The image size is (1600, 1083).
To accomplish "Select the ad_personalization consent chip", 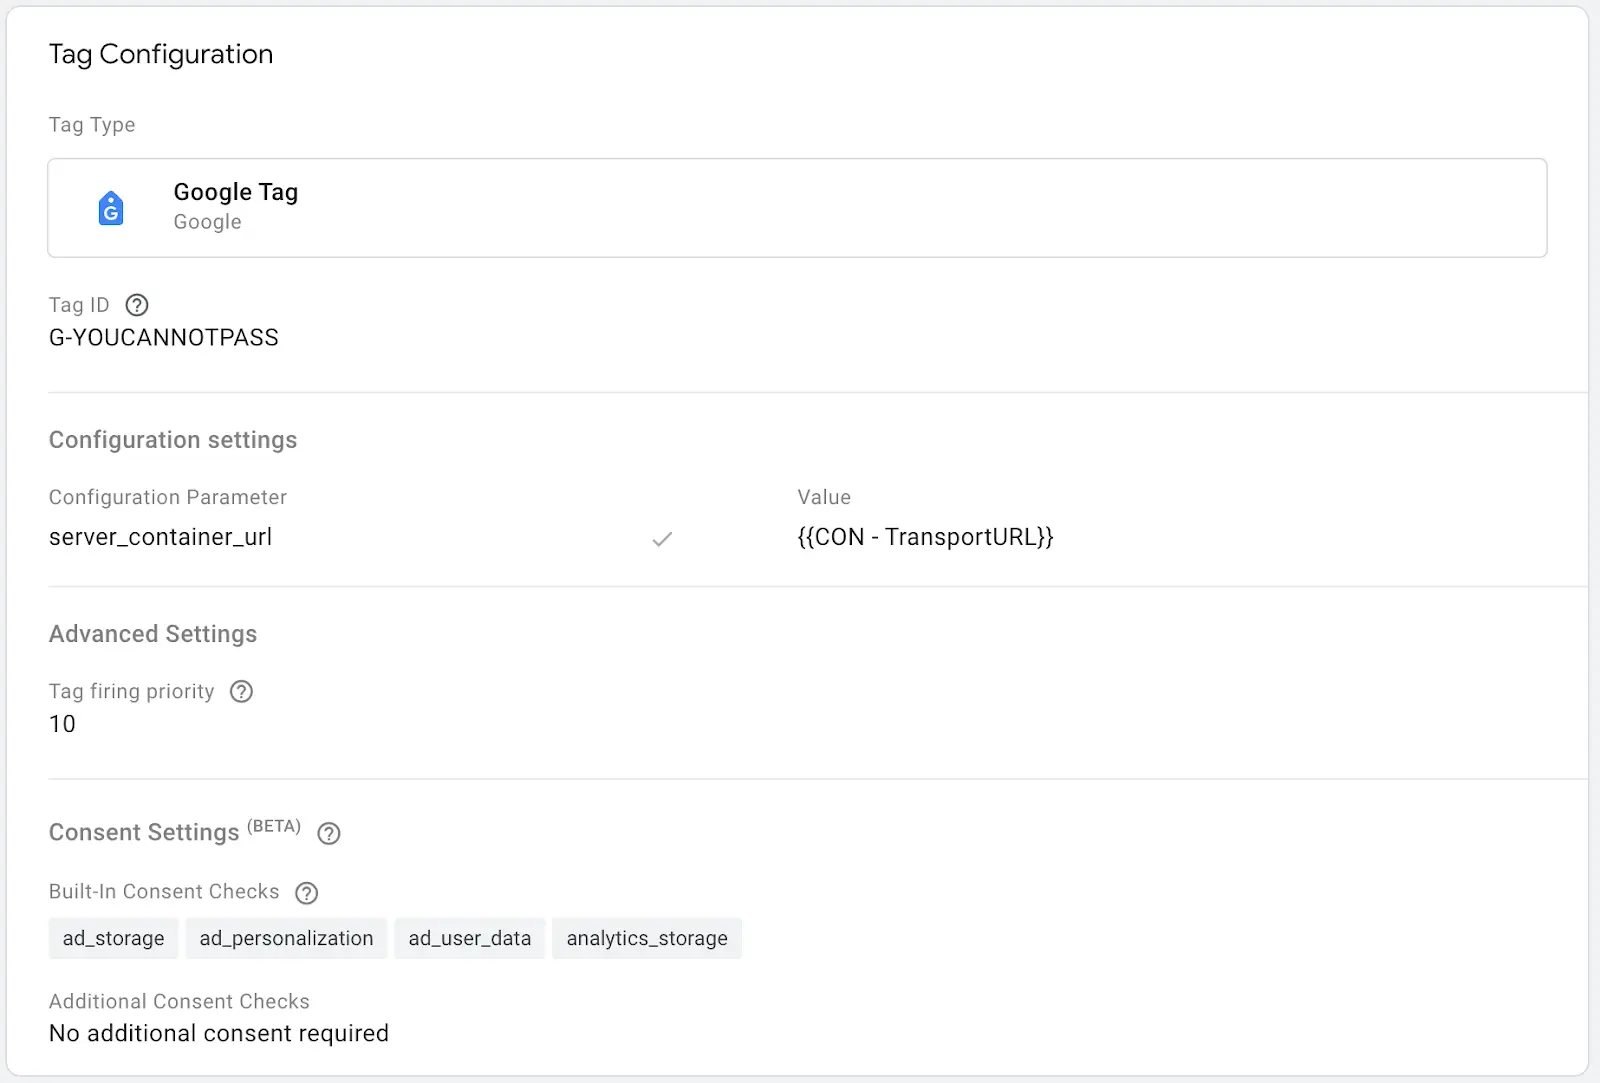I will (x=286, y=938).
